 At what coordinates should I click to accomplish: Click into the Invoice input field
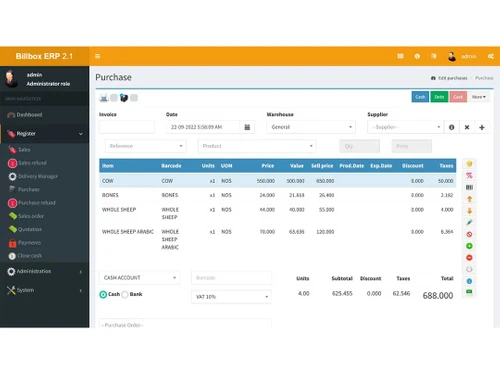[x=127, y=127]
